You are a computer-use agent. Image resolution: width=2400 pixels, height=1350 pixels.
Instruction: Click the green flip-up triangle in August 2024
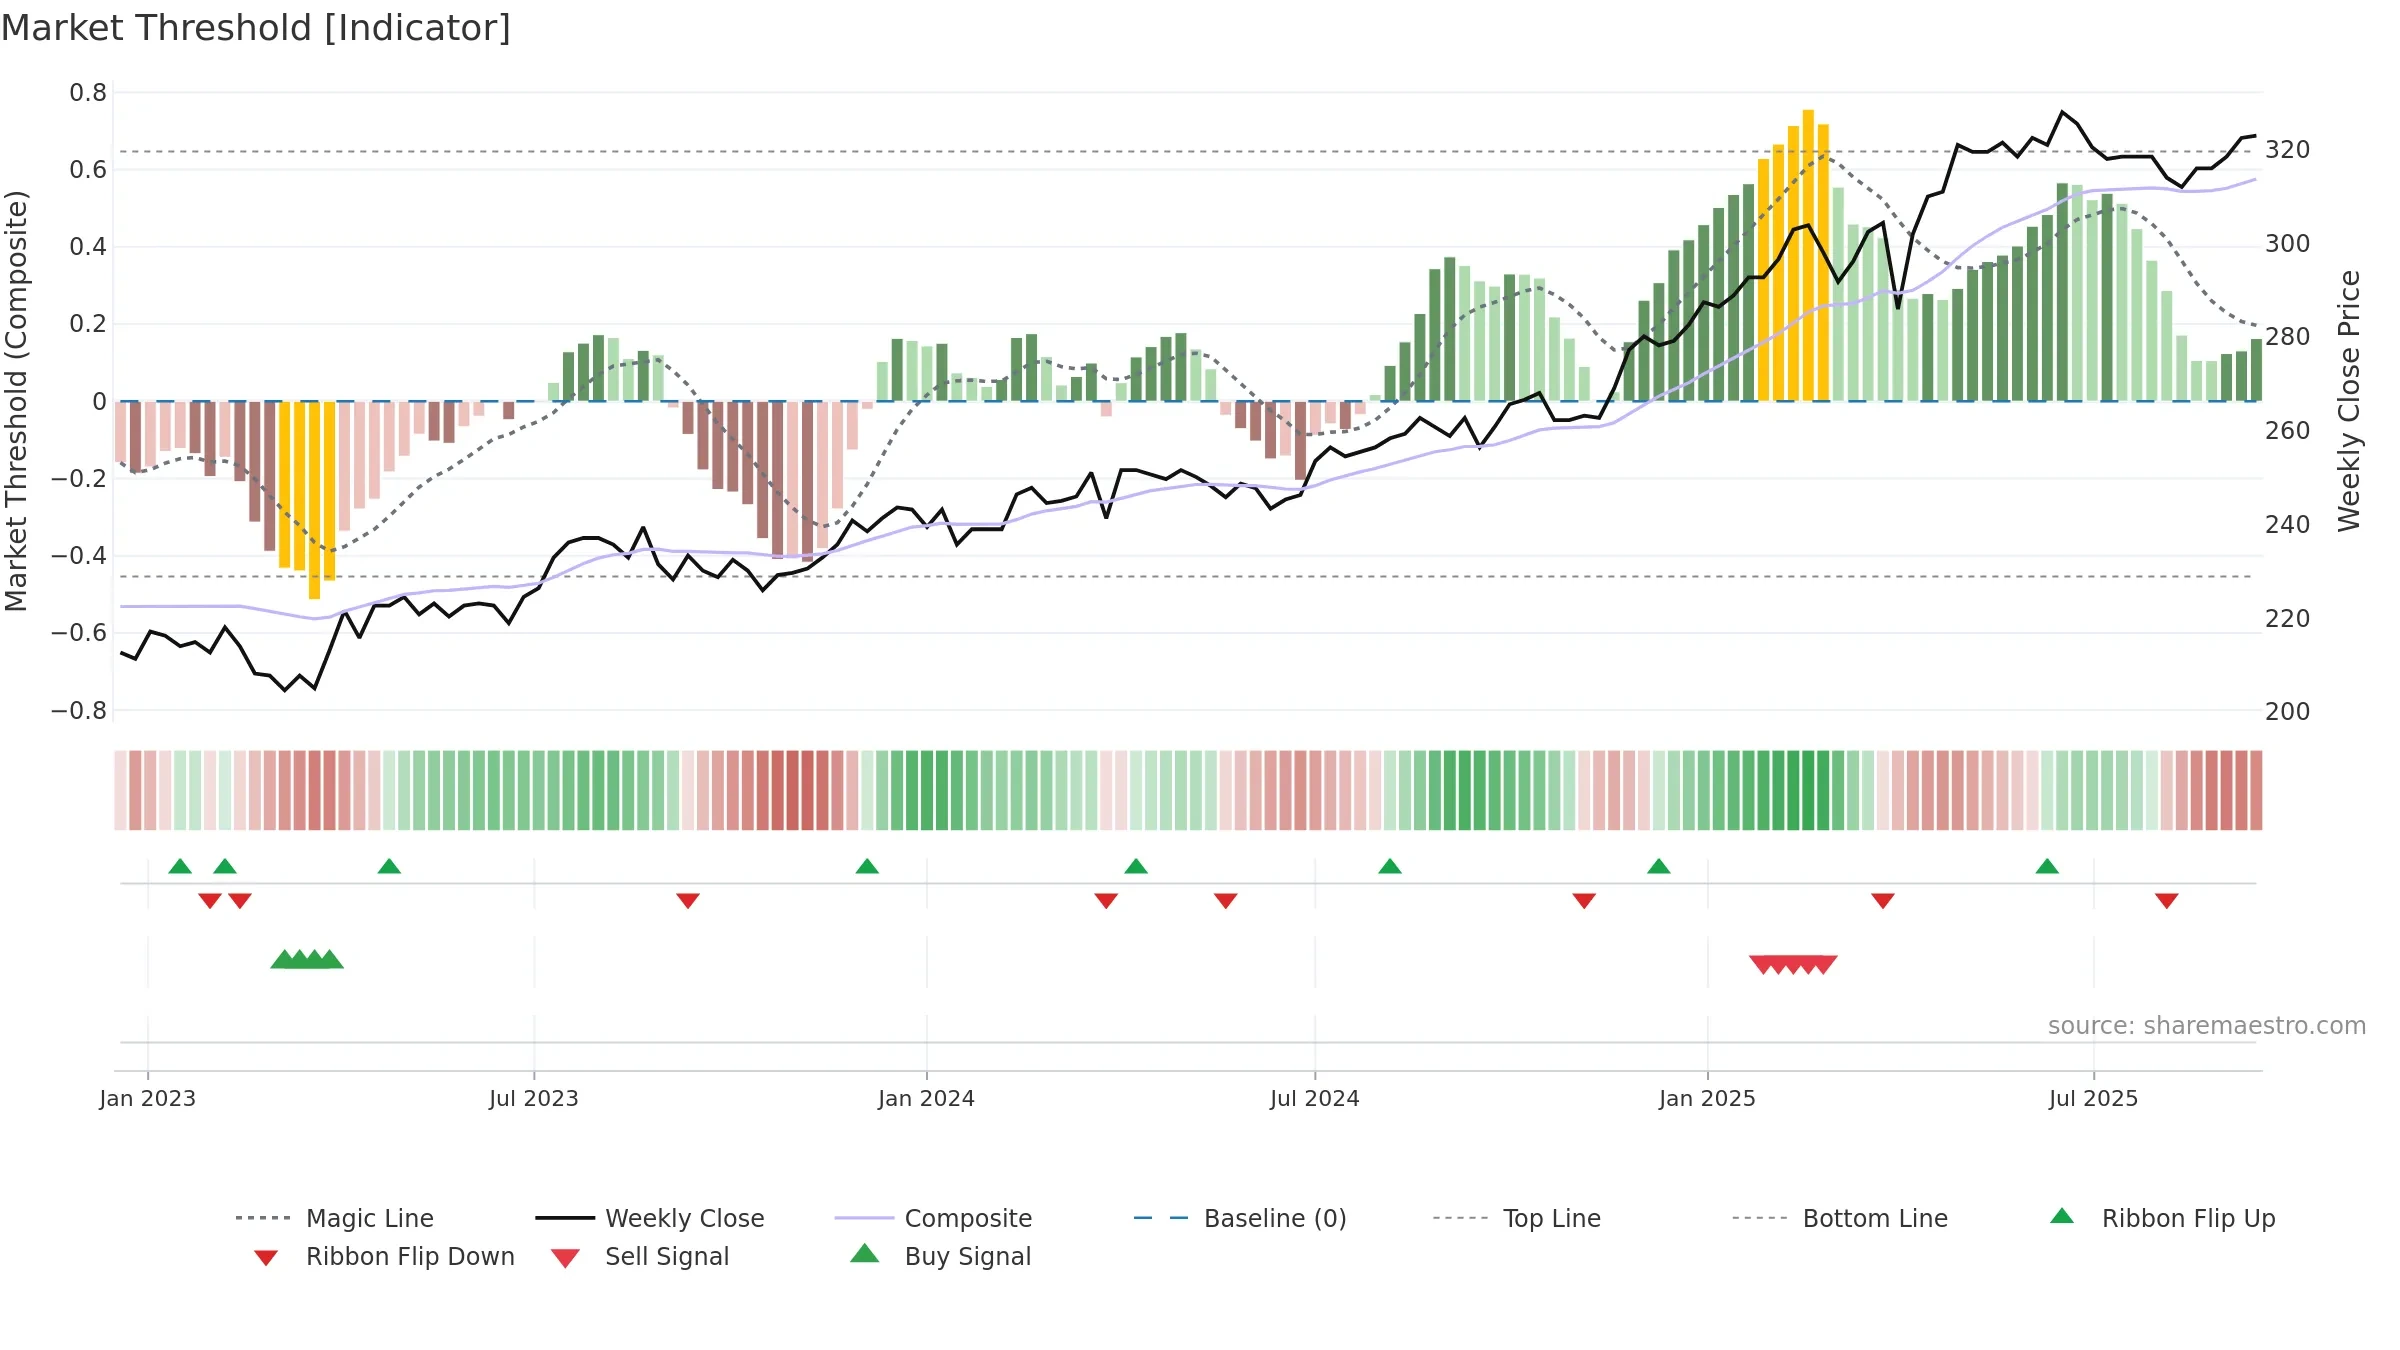tap(1390, 866)
